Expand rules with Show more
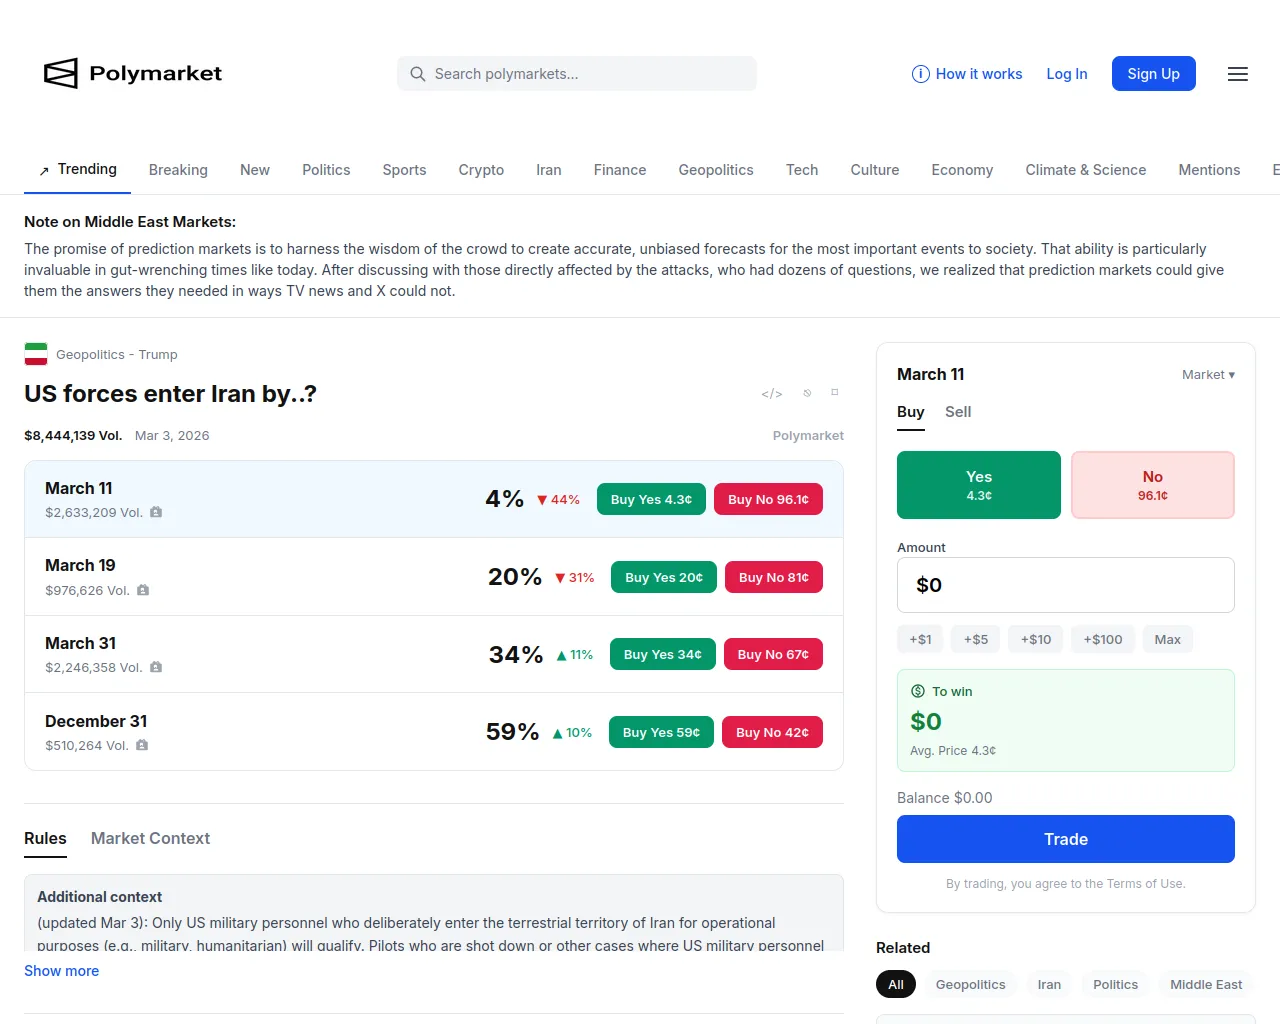This screenshot has width=1280, height=1024. pyautogui.click(x=62, y=971)
